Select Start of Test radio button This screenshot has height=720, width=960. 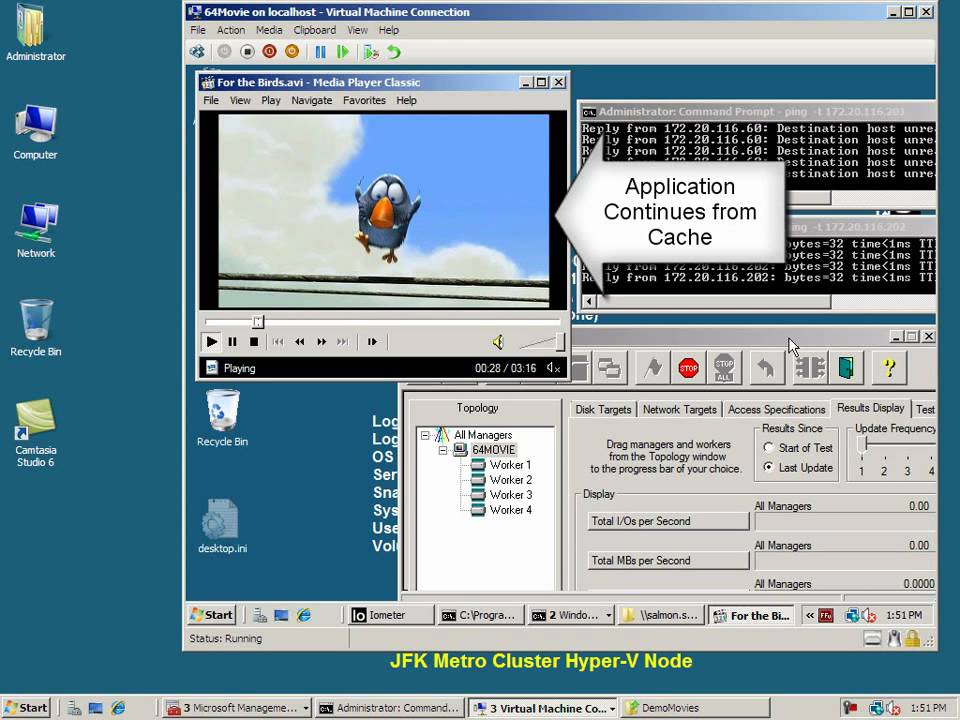pos(769,448)
